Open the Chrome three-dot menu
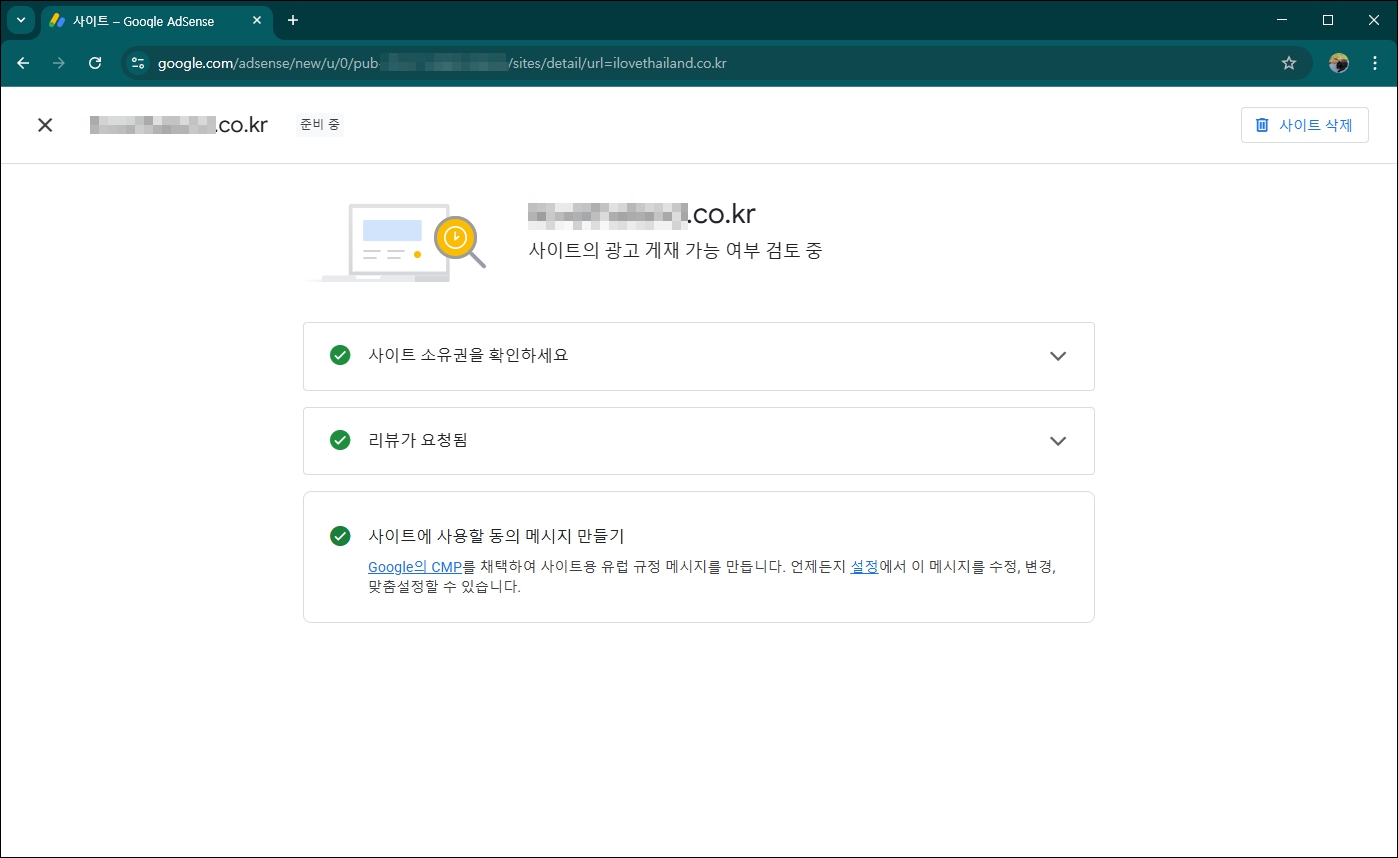The height and width of the screenshot is (858, 1398). (x=1376, y=62)
